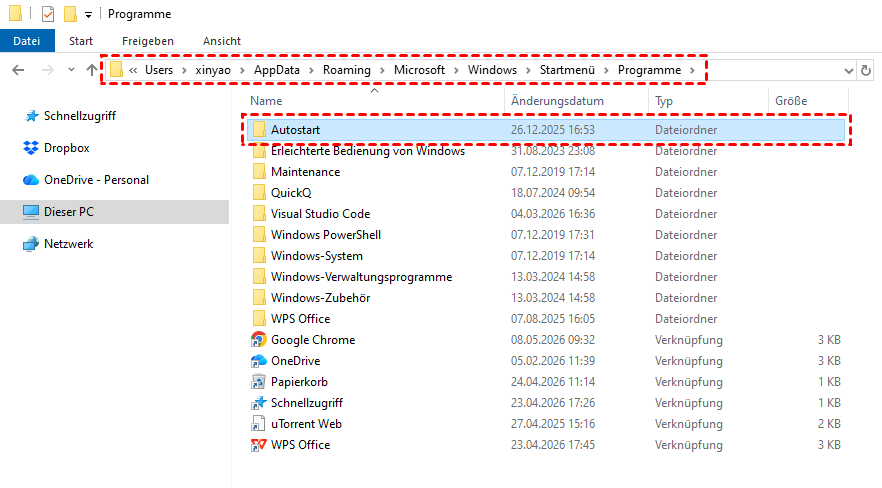Expand the chevron after Programme in path
Screen dimensions: 882x488
[x=692, y=70]
